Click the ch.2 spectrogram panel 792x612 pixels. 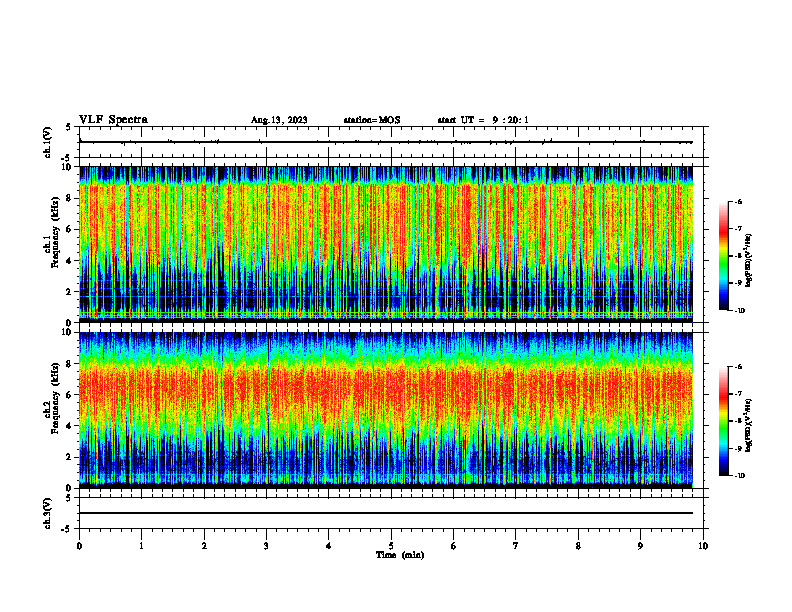click(386, 410)
